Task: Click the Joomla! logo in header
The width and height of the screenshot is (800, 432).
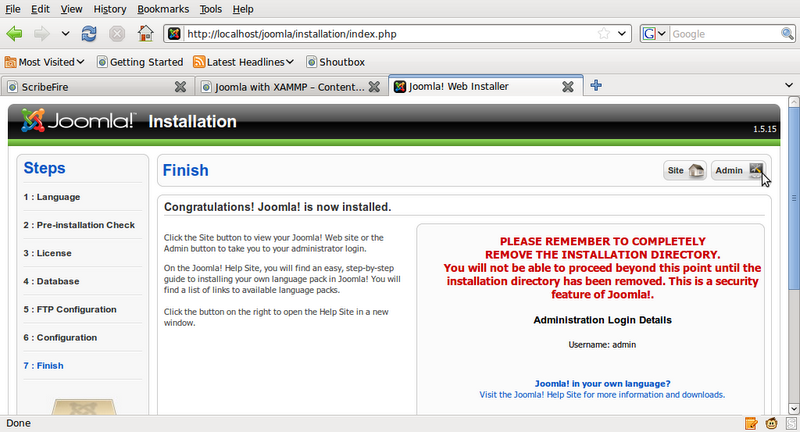Action: [79, 121]
